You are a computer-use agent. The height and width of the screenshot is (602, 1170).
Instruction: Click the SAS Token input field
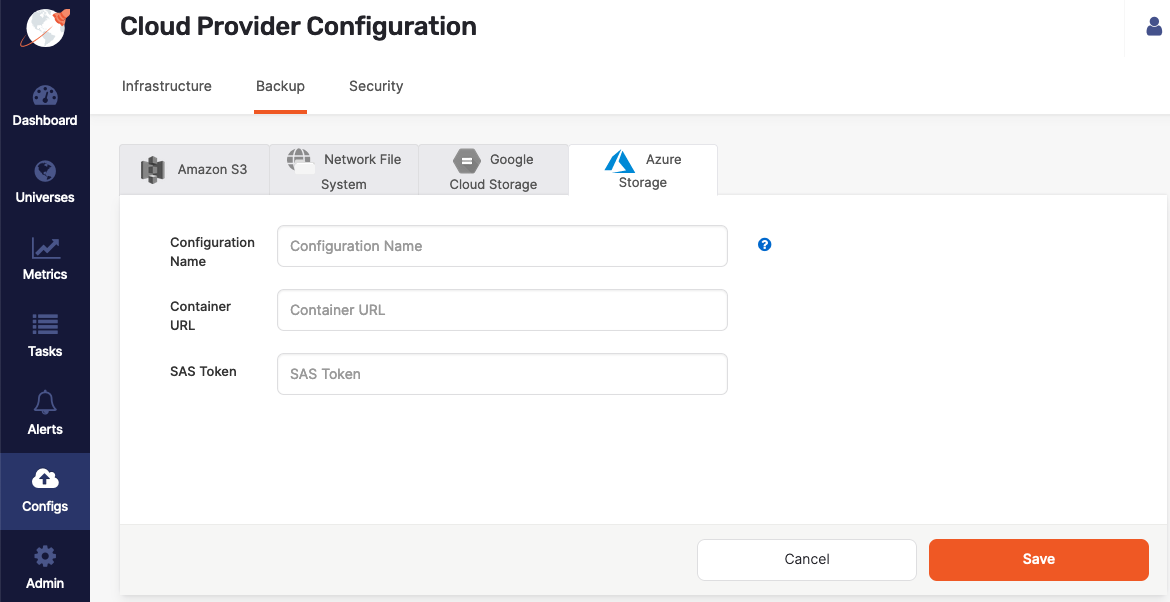click(501, 373)
